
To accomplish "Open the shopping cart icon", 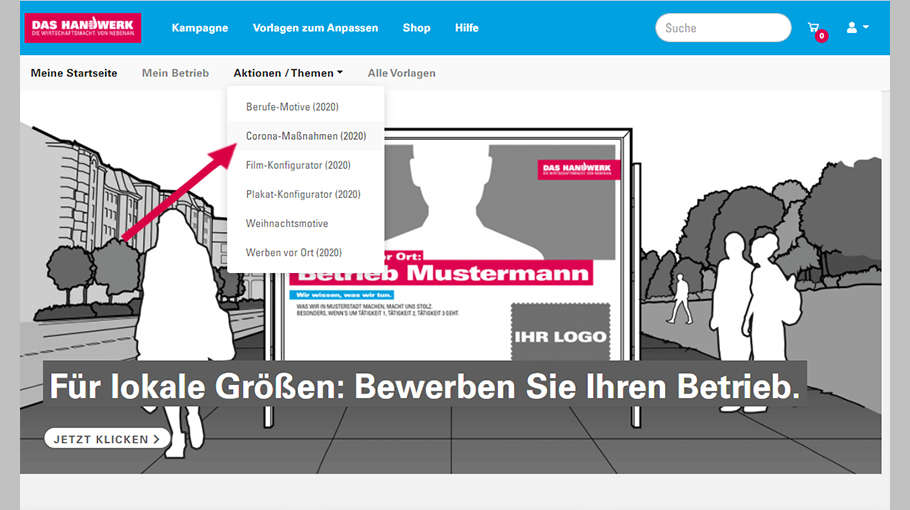I will point(816,29).
